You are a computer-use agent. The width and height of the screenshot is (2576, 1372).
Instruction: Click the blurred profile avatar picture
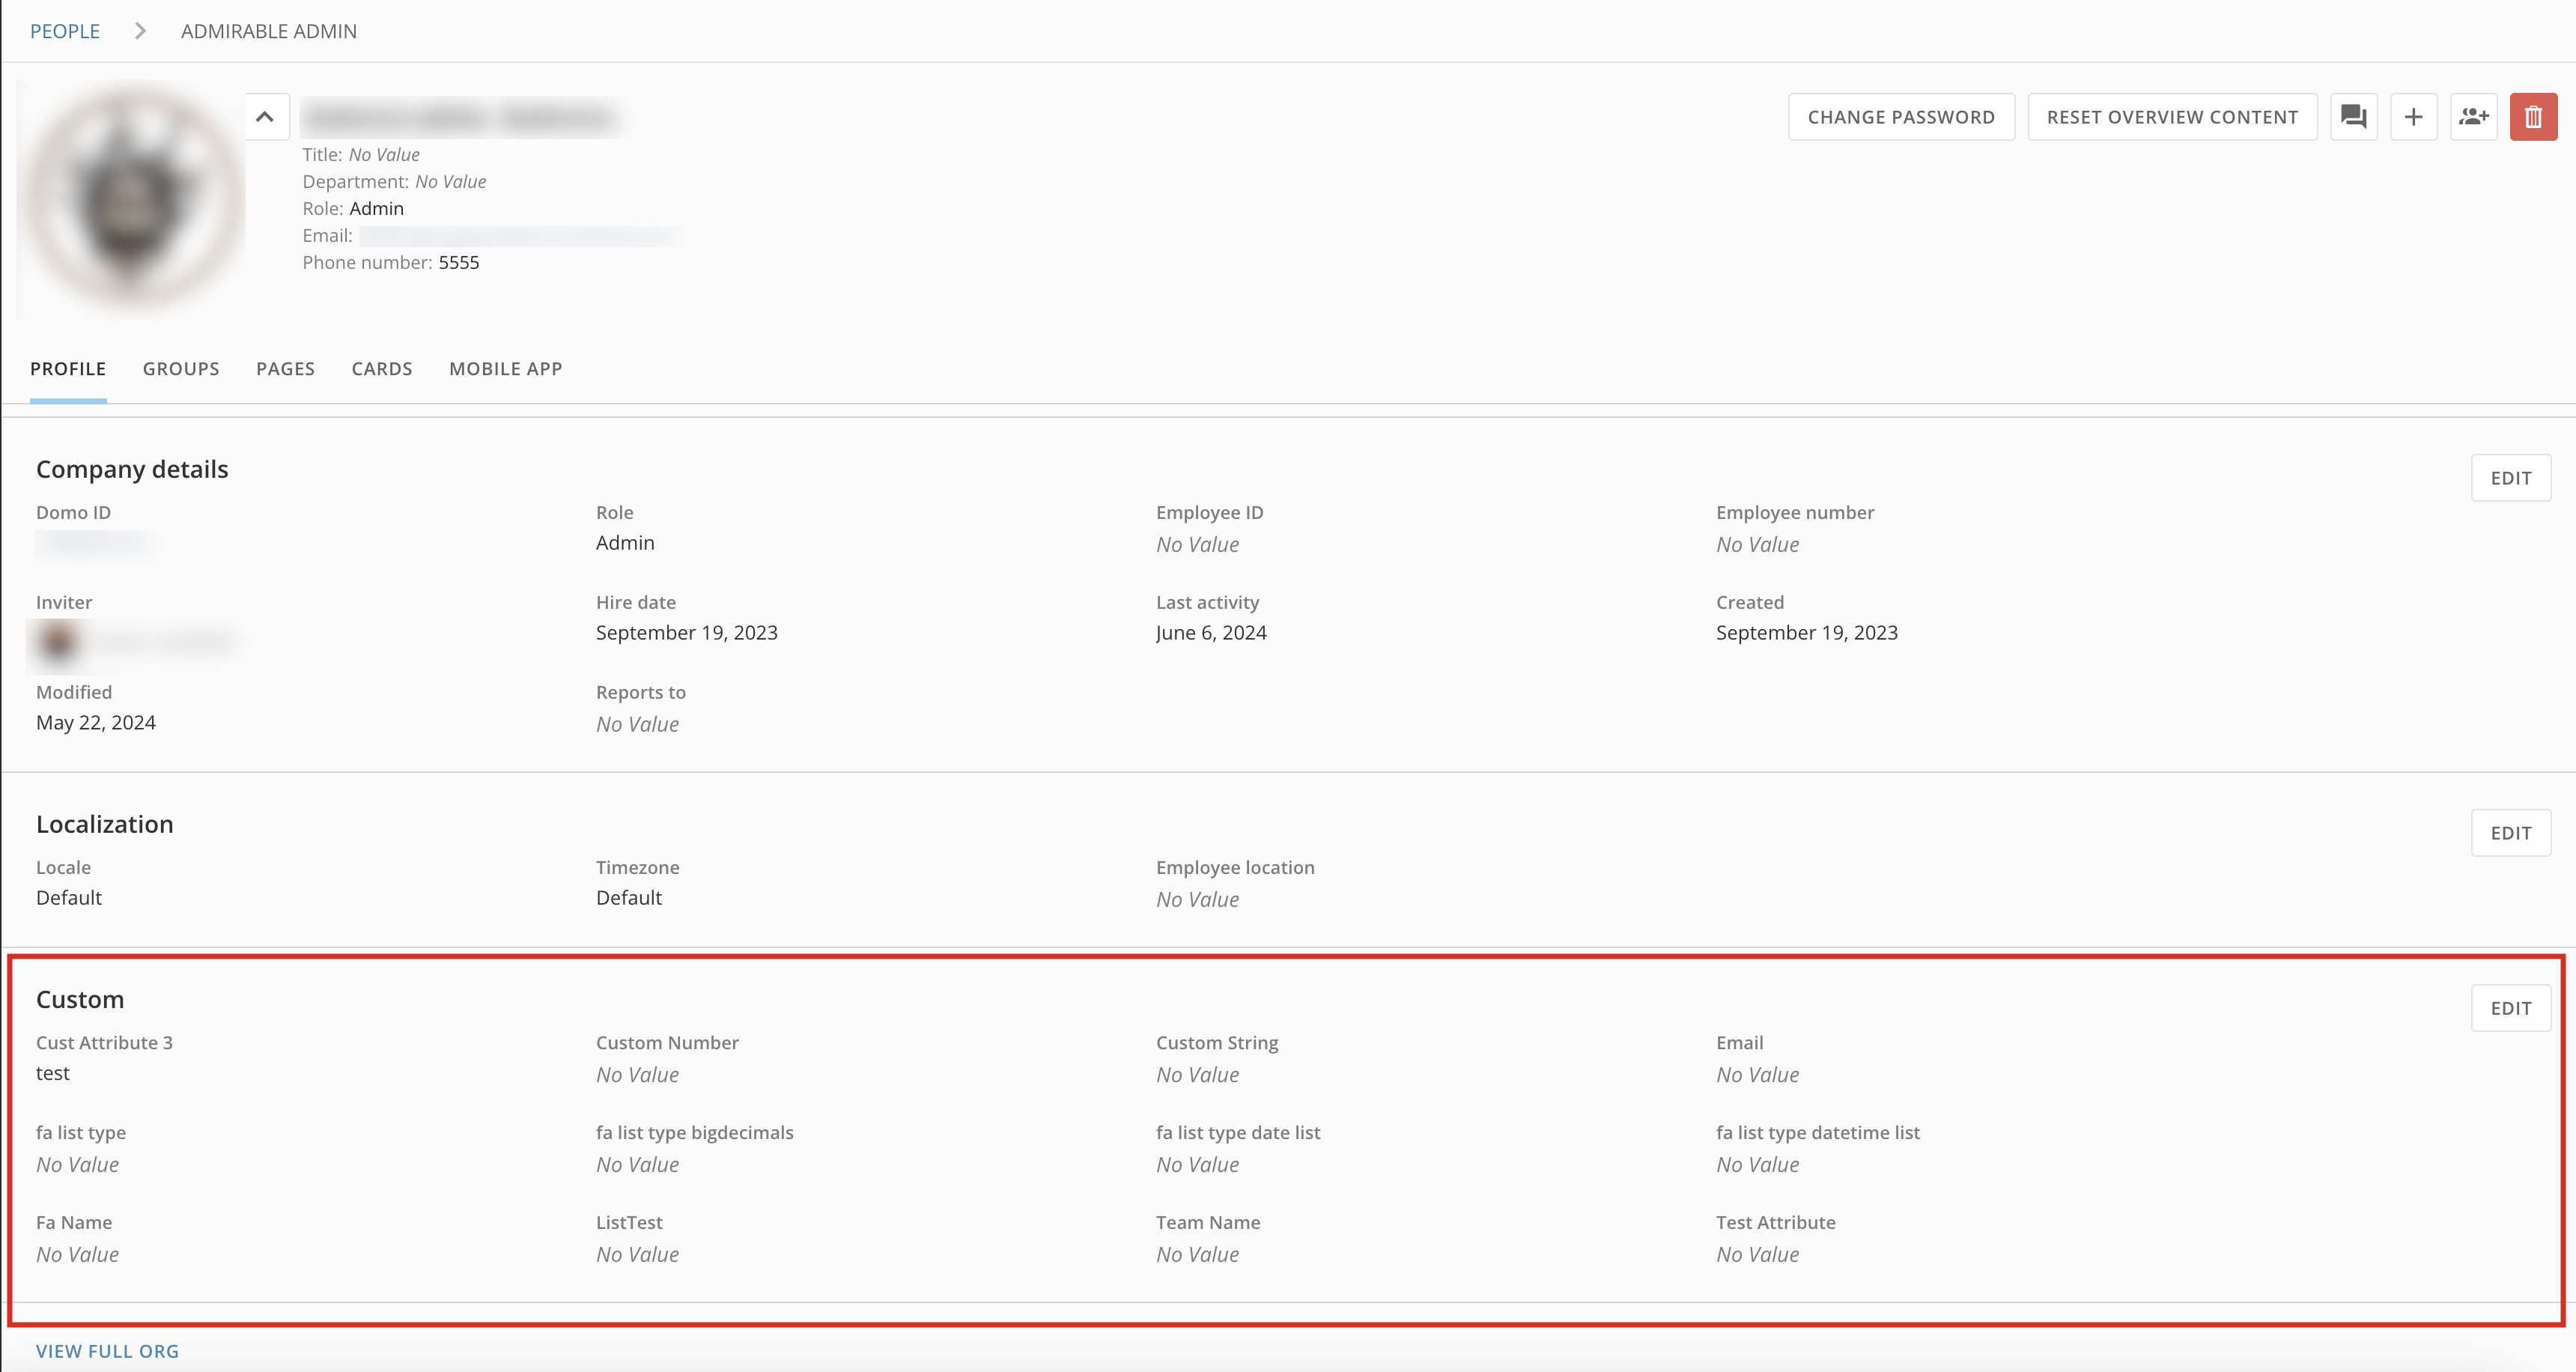pyautogui.click(x=131, y=197)
